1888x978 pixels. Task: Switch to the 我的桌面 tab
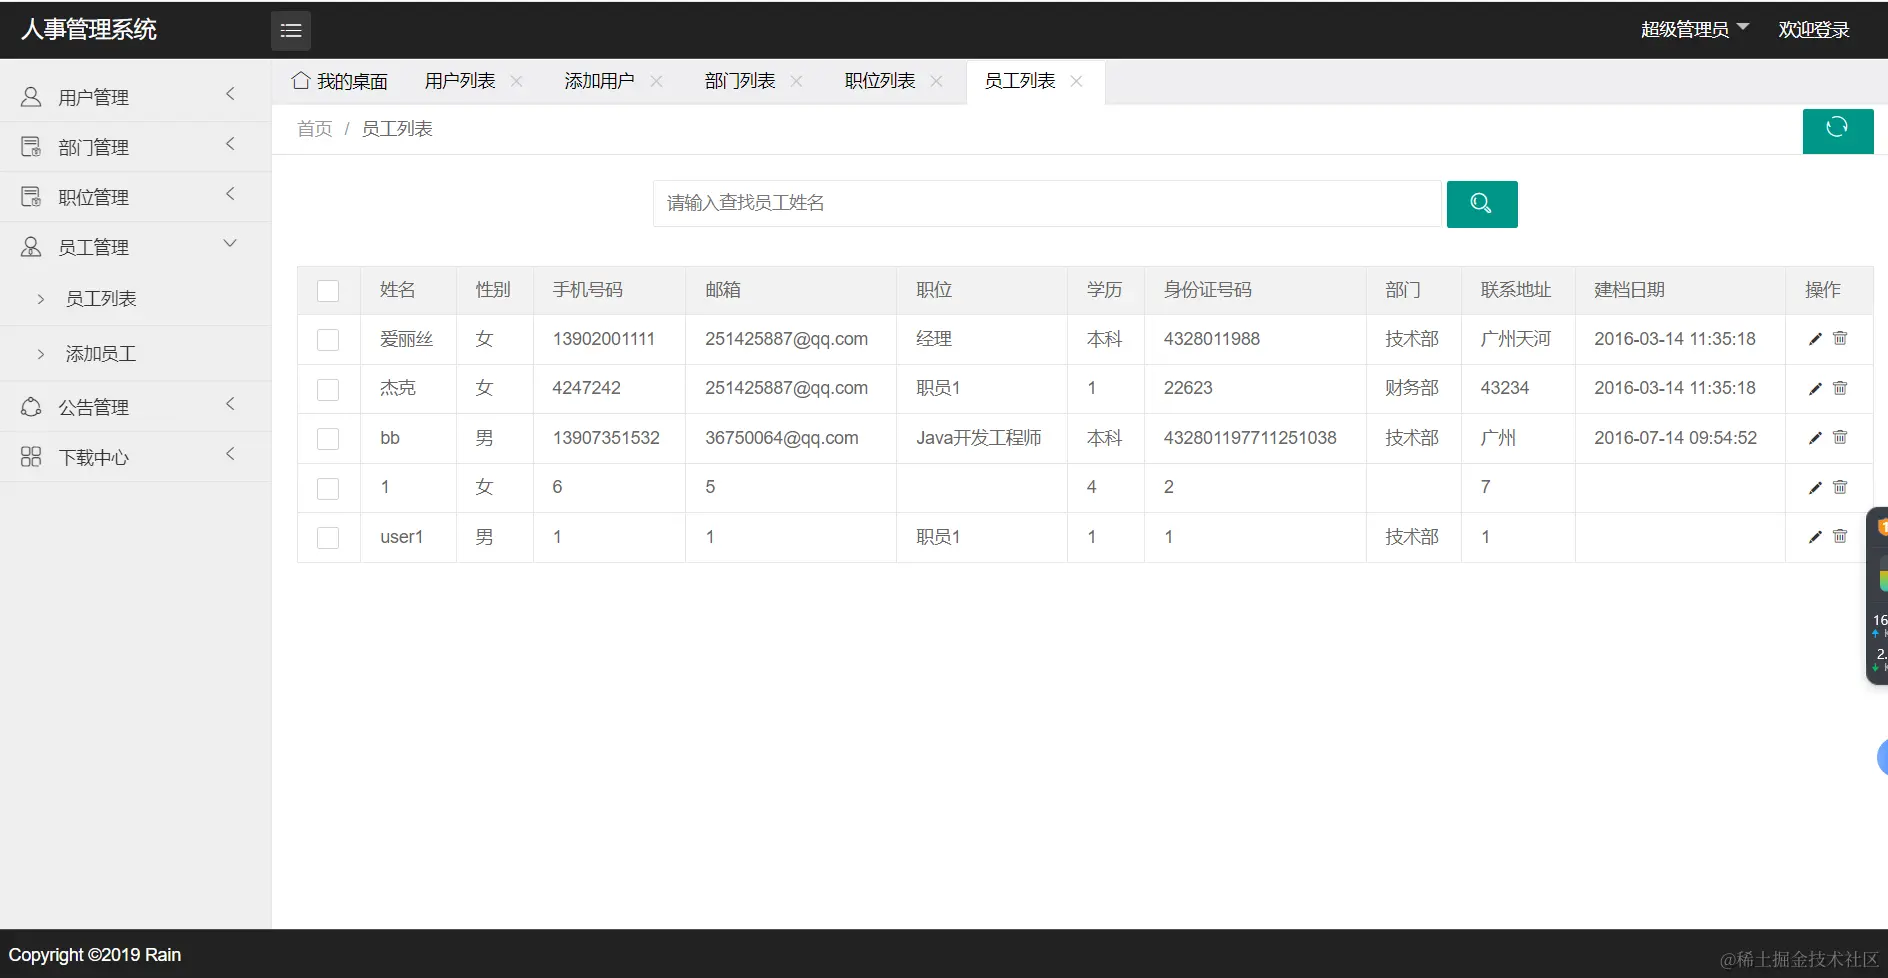click(x=340, y=81)
